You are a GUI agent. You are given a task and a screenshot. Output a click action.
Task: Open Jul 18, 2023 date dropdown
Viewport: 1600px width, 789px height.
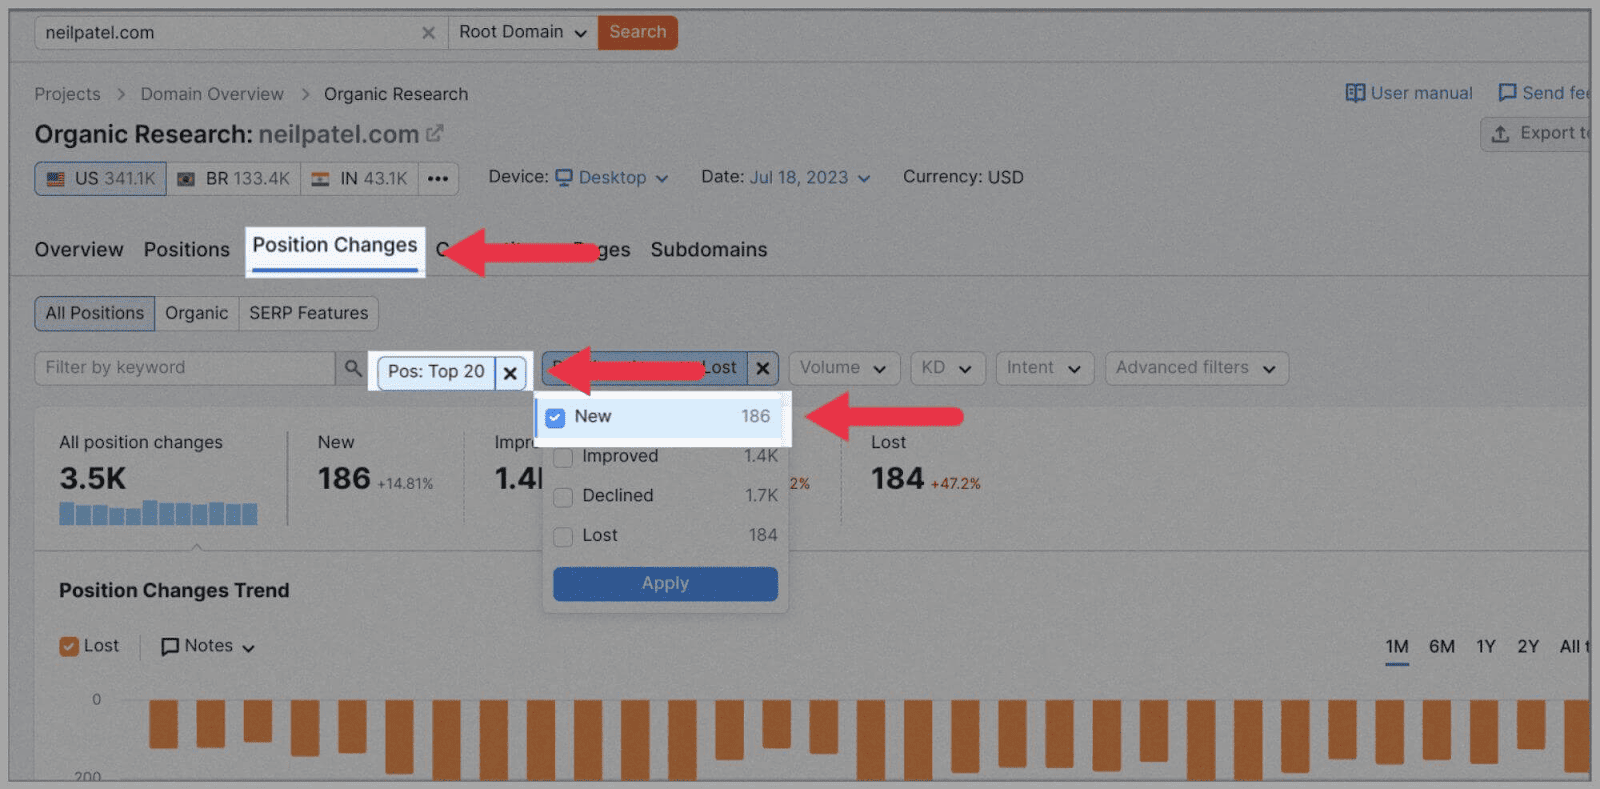[x=810, y=177]
